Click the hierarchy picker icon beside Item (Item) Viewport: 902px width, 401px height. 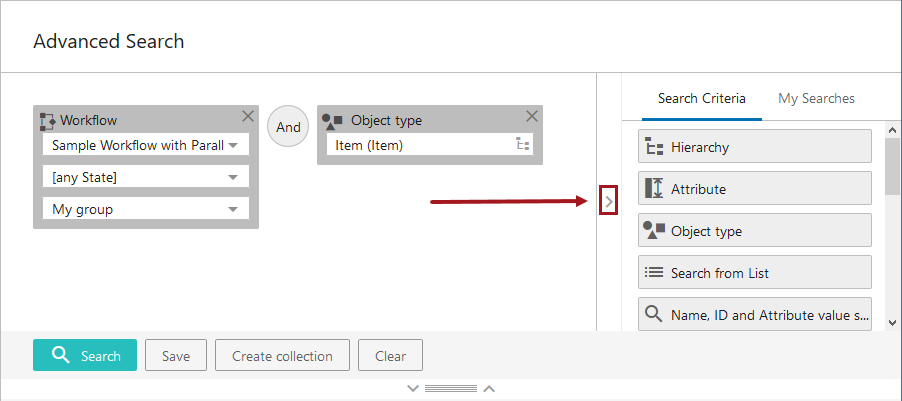coord(522,145)
